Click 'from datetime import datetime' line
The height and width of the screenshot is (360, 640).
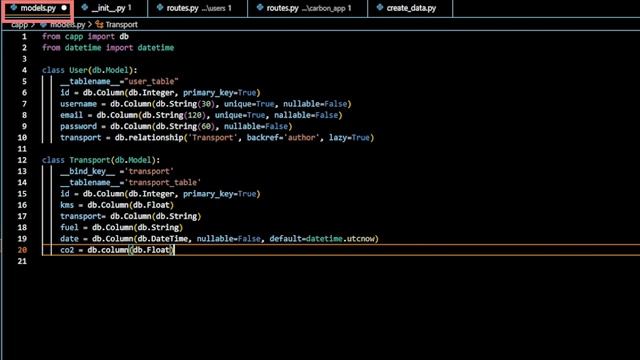[108, 48]
